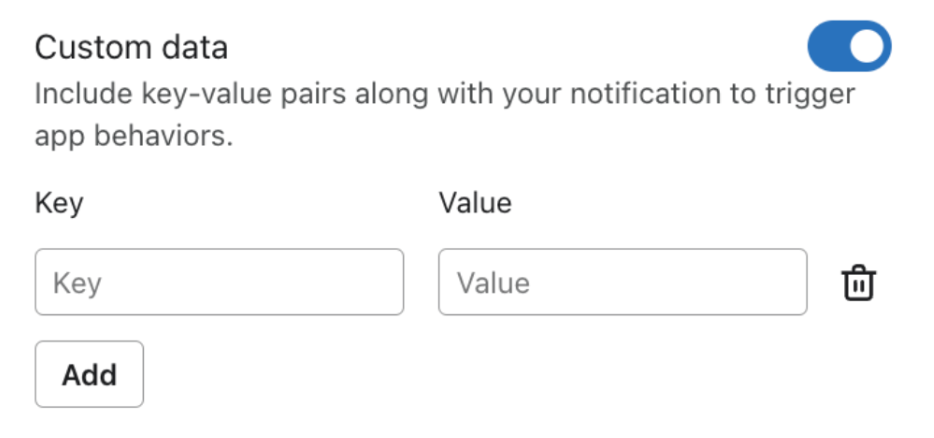Place cursor in the Value text box
The width and height of the screenshot is (934, 438).
(x=622, y=283)
